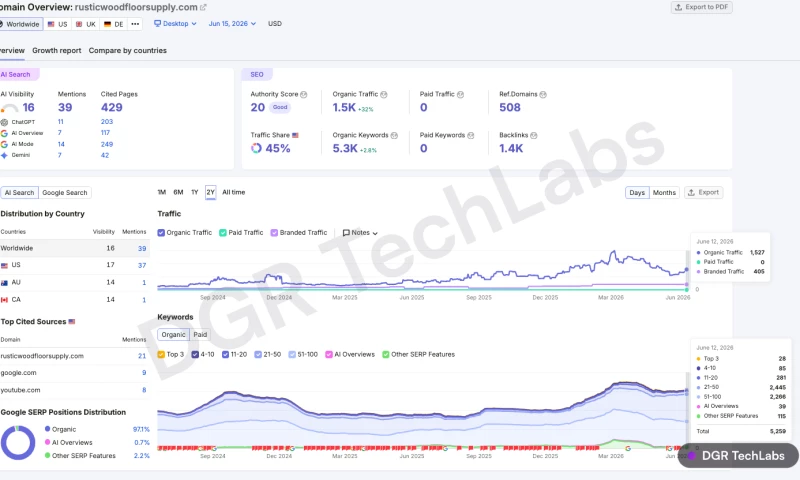Viewport: 800px width, 480px height.
Task: Click the USD currency label
Action: point(274,23)
